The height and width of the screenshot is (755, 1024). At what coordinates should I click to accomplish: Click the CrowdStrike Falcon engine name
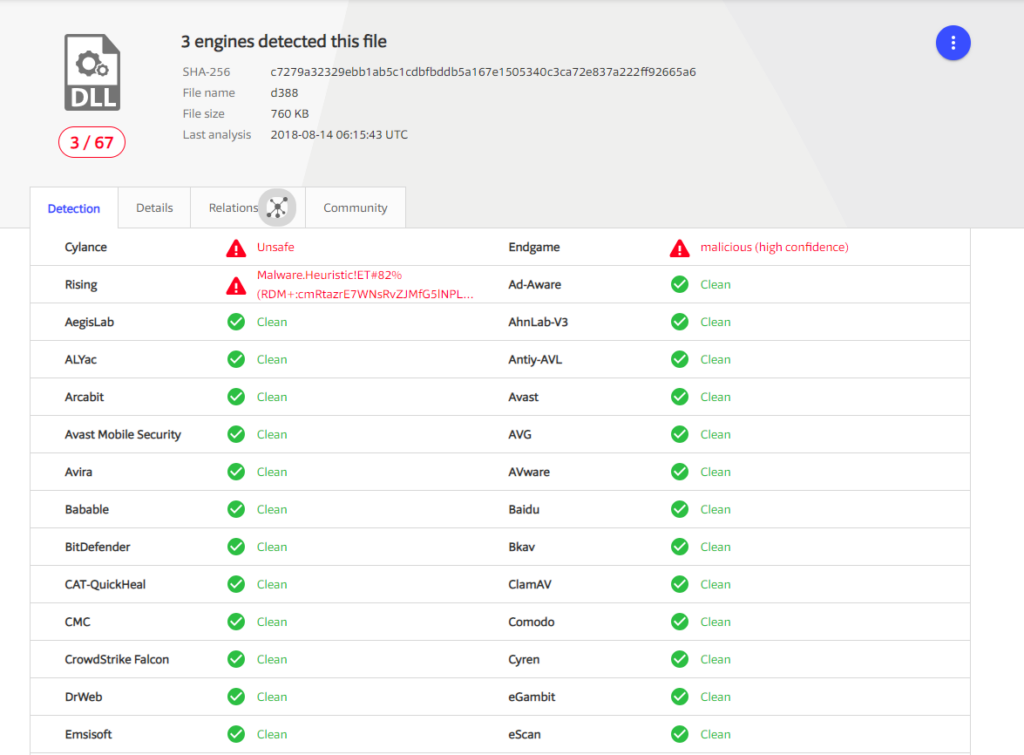117,660
